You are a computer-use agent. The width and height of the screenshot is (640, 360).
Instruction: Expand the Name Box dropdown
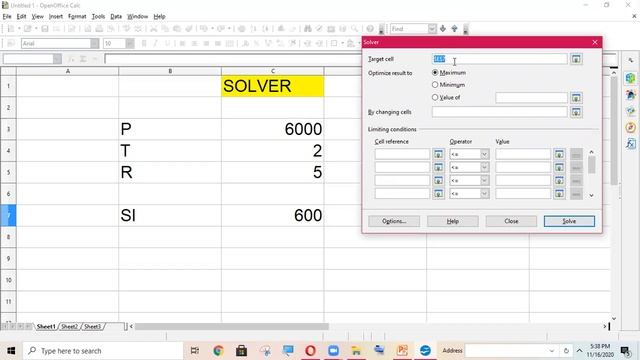(57, 59)
